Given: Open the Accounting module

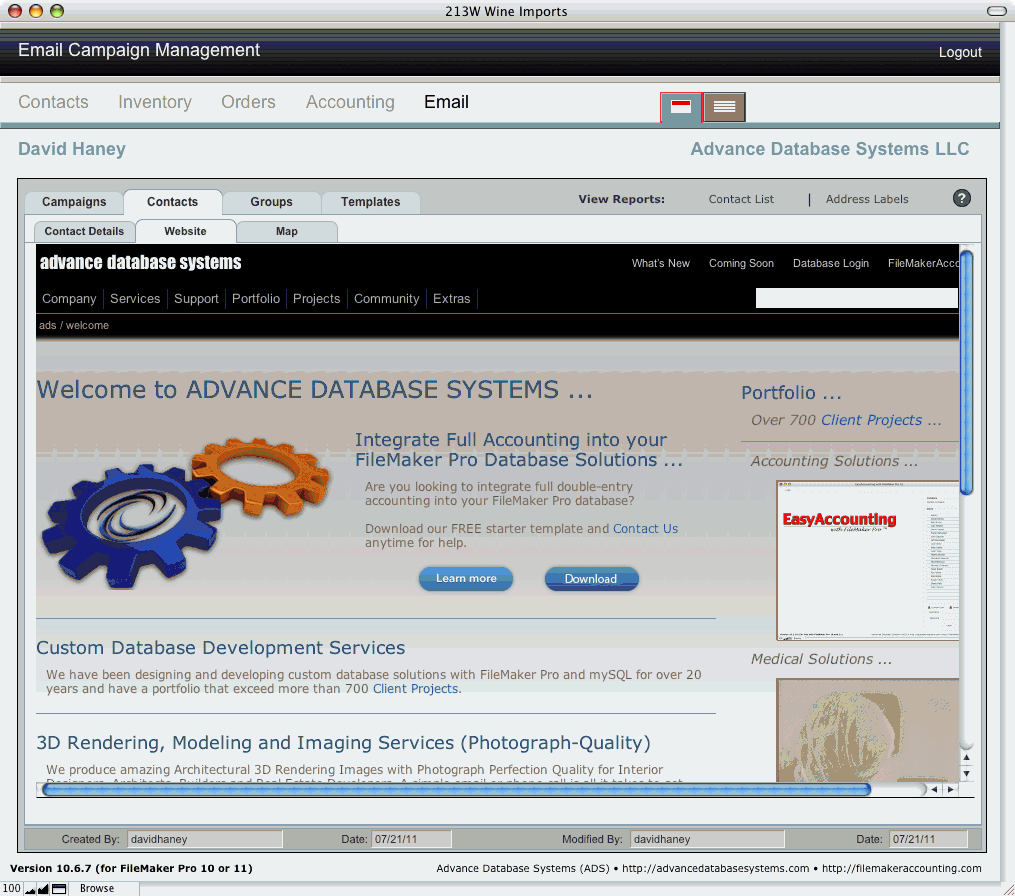Looking at the screenshot, I should pyautogui.click(x=350, y=102).
